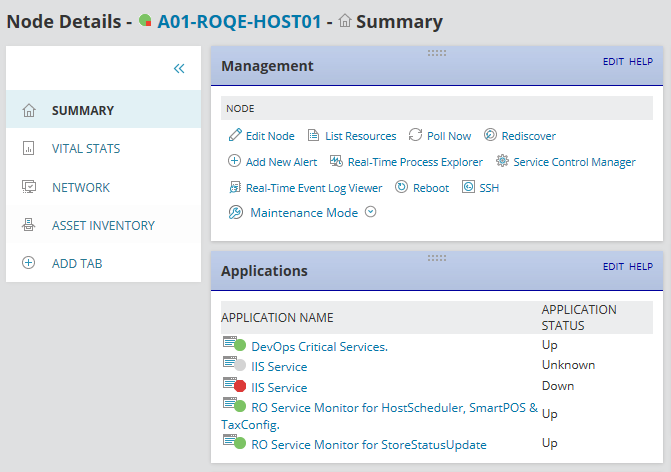Collapse the left sidebar with double chevron
671x472 pixels.
point(179,69)
